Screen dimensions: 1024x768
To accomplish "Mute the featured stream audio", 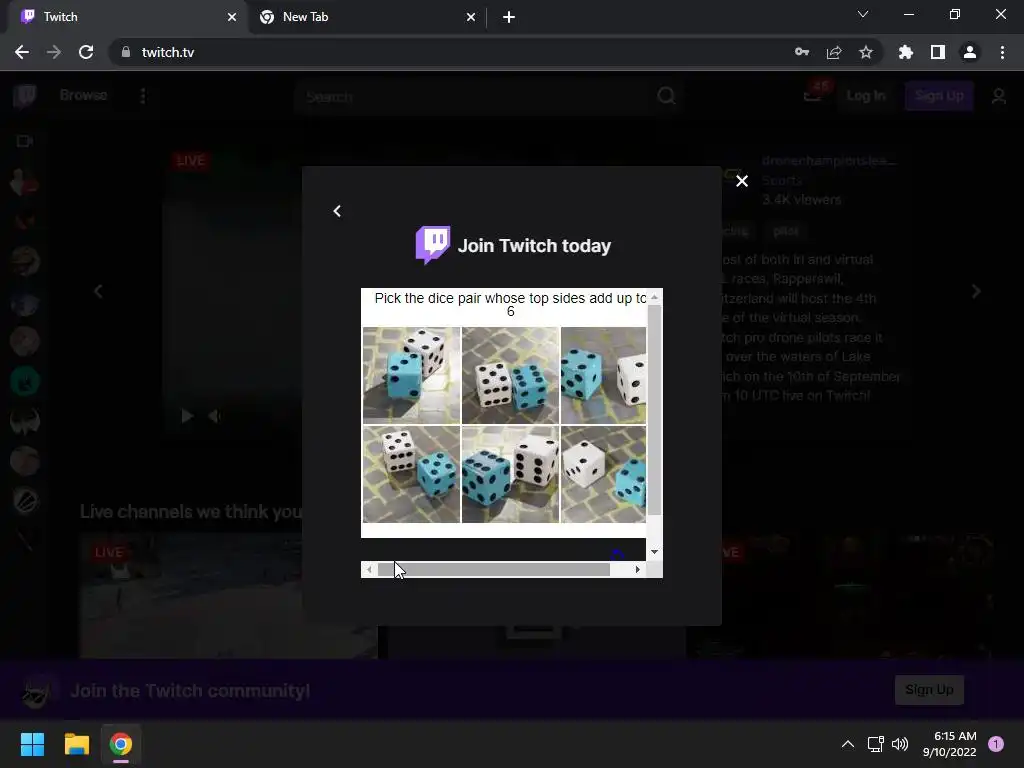I will 214,416.
